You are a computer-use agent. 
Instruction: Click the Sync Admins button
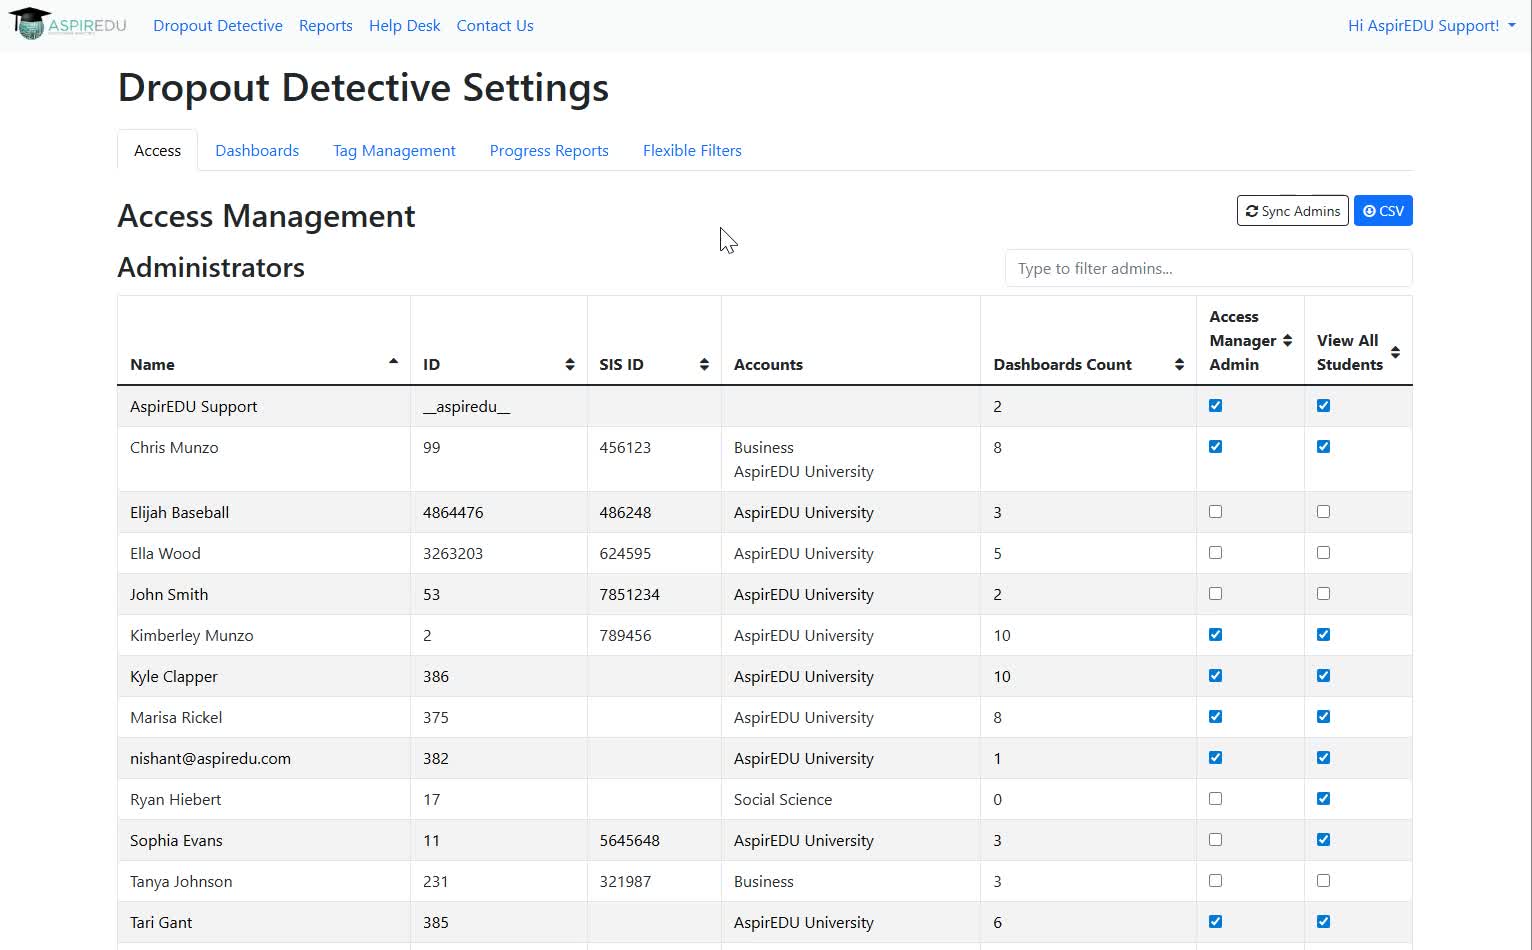click(x=1292, y=211)
